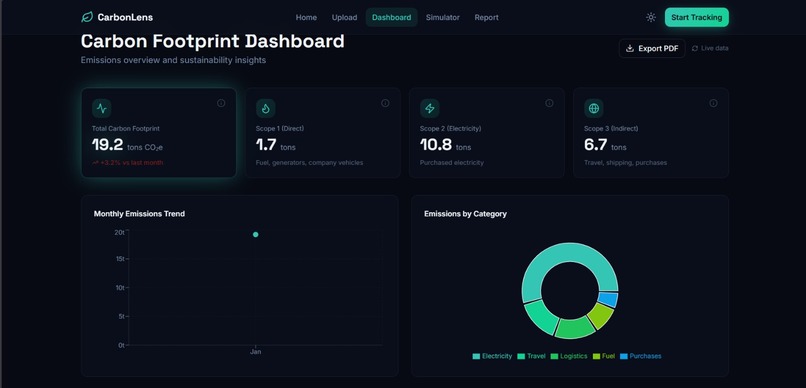Click the Electricity legend swatch

(476, 356)
